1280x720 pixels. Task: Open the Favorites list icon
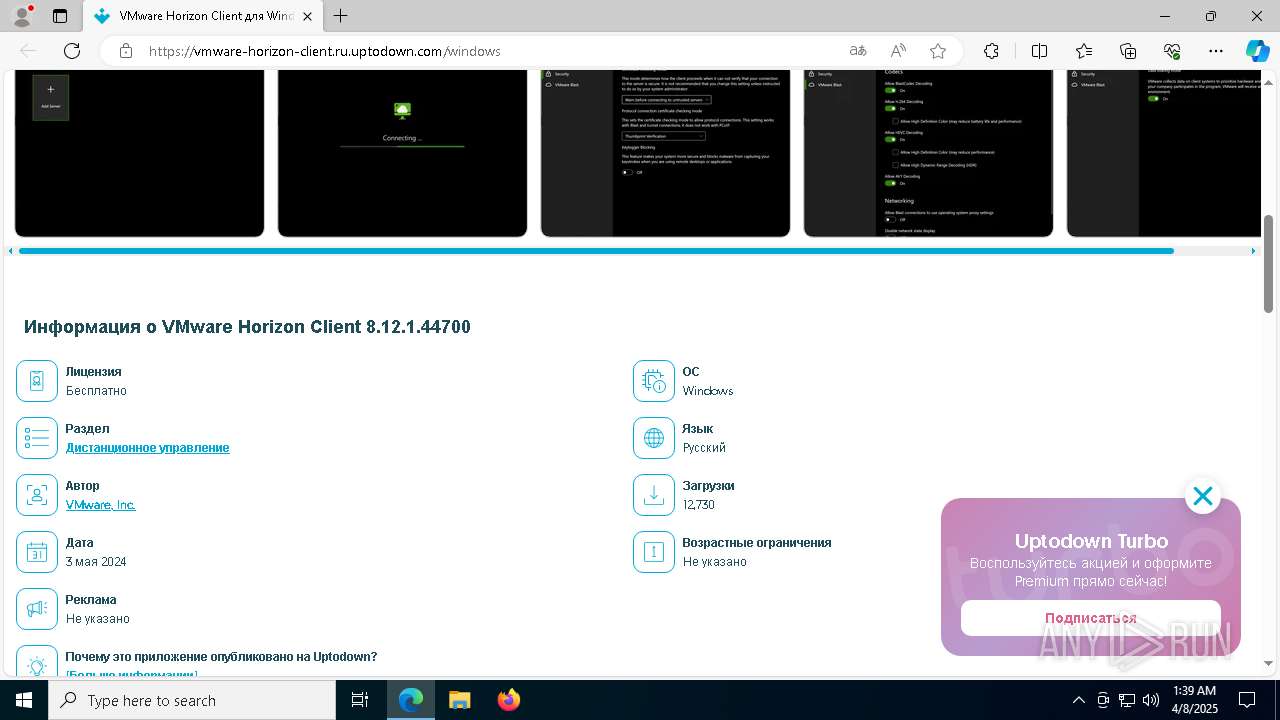(1084, 51)
